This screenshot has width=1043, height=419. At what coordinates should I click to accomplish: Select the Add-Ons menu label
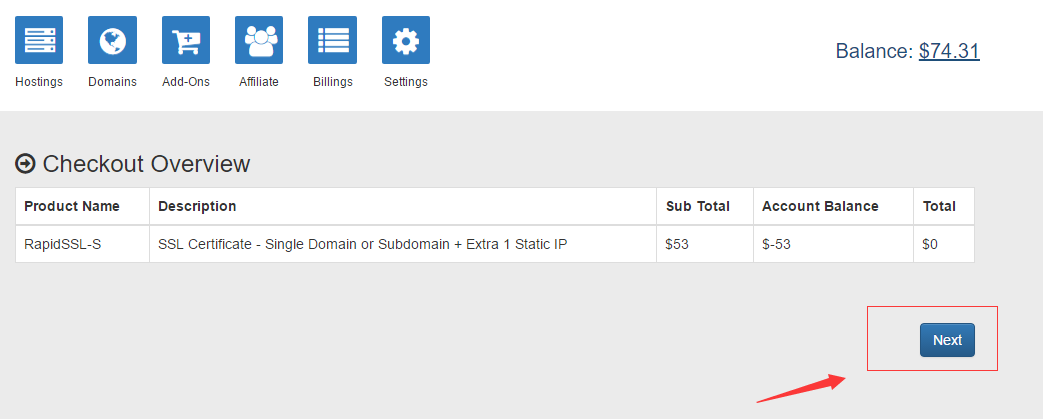[186, 82]
